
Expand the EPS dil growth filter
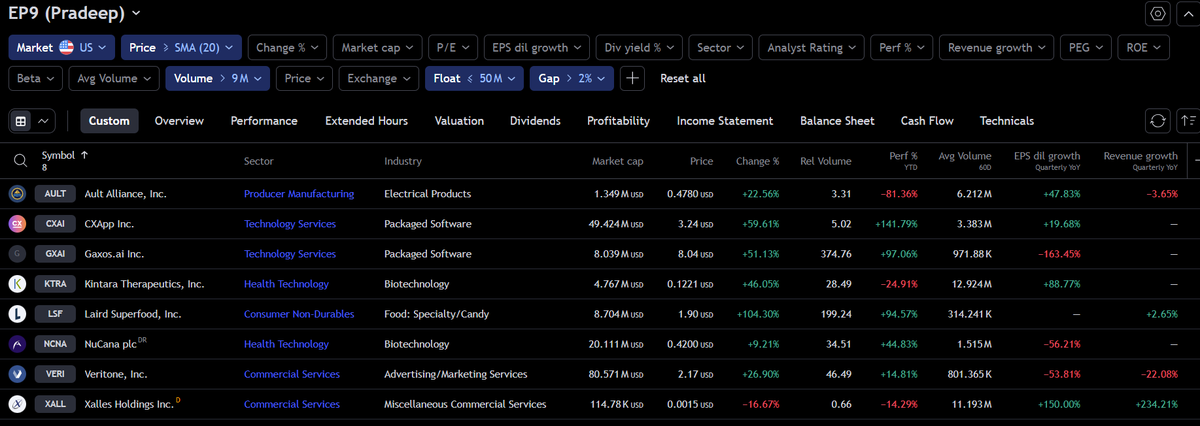pyautogui.click(x=536, y=47)
